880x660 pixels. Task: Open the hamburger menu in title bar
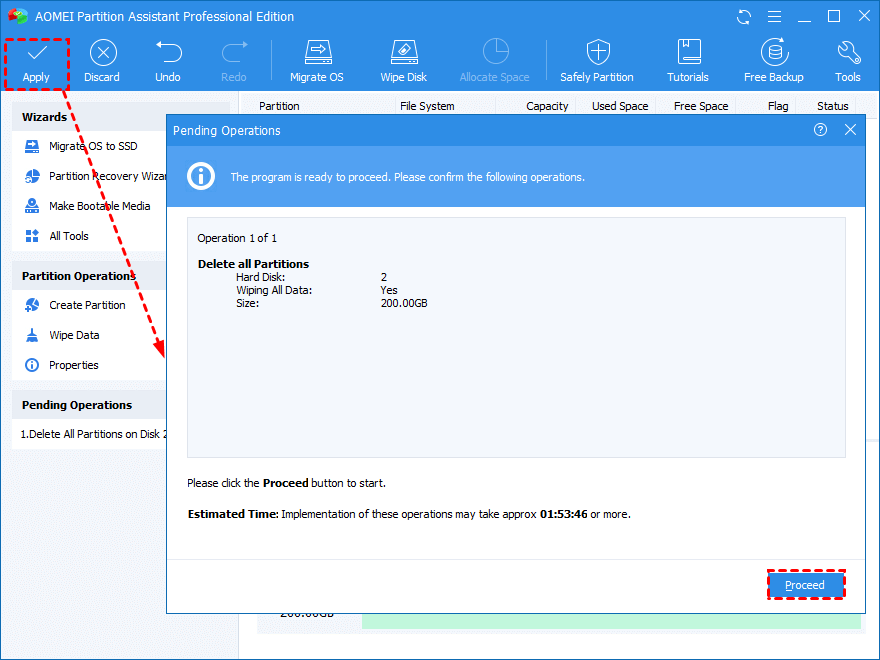(774, 17)
